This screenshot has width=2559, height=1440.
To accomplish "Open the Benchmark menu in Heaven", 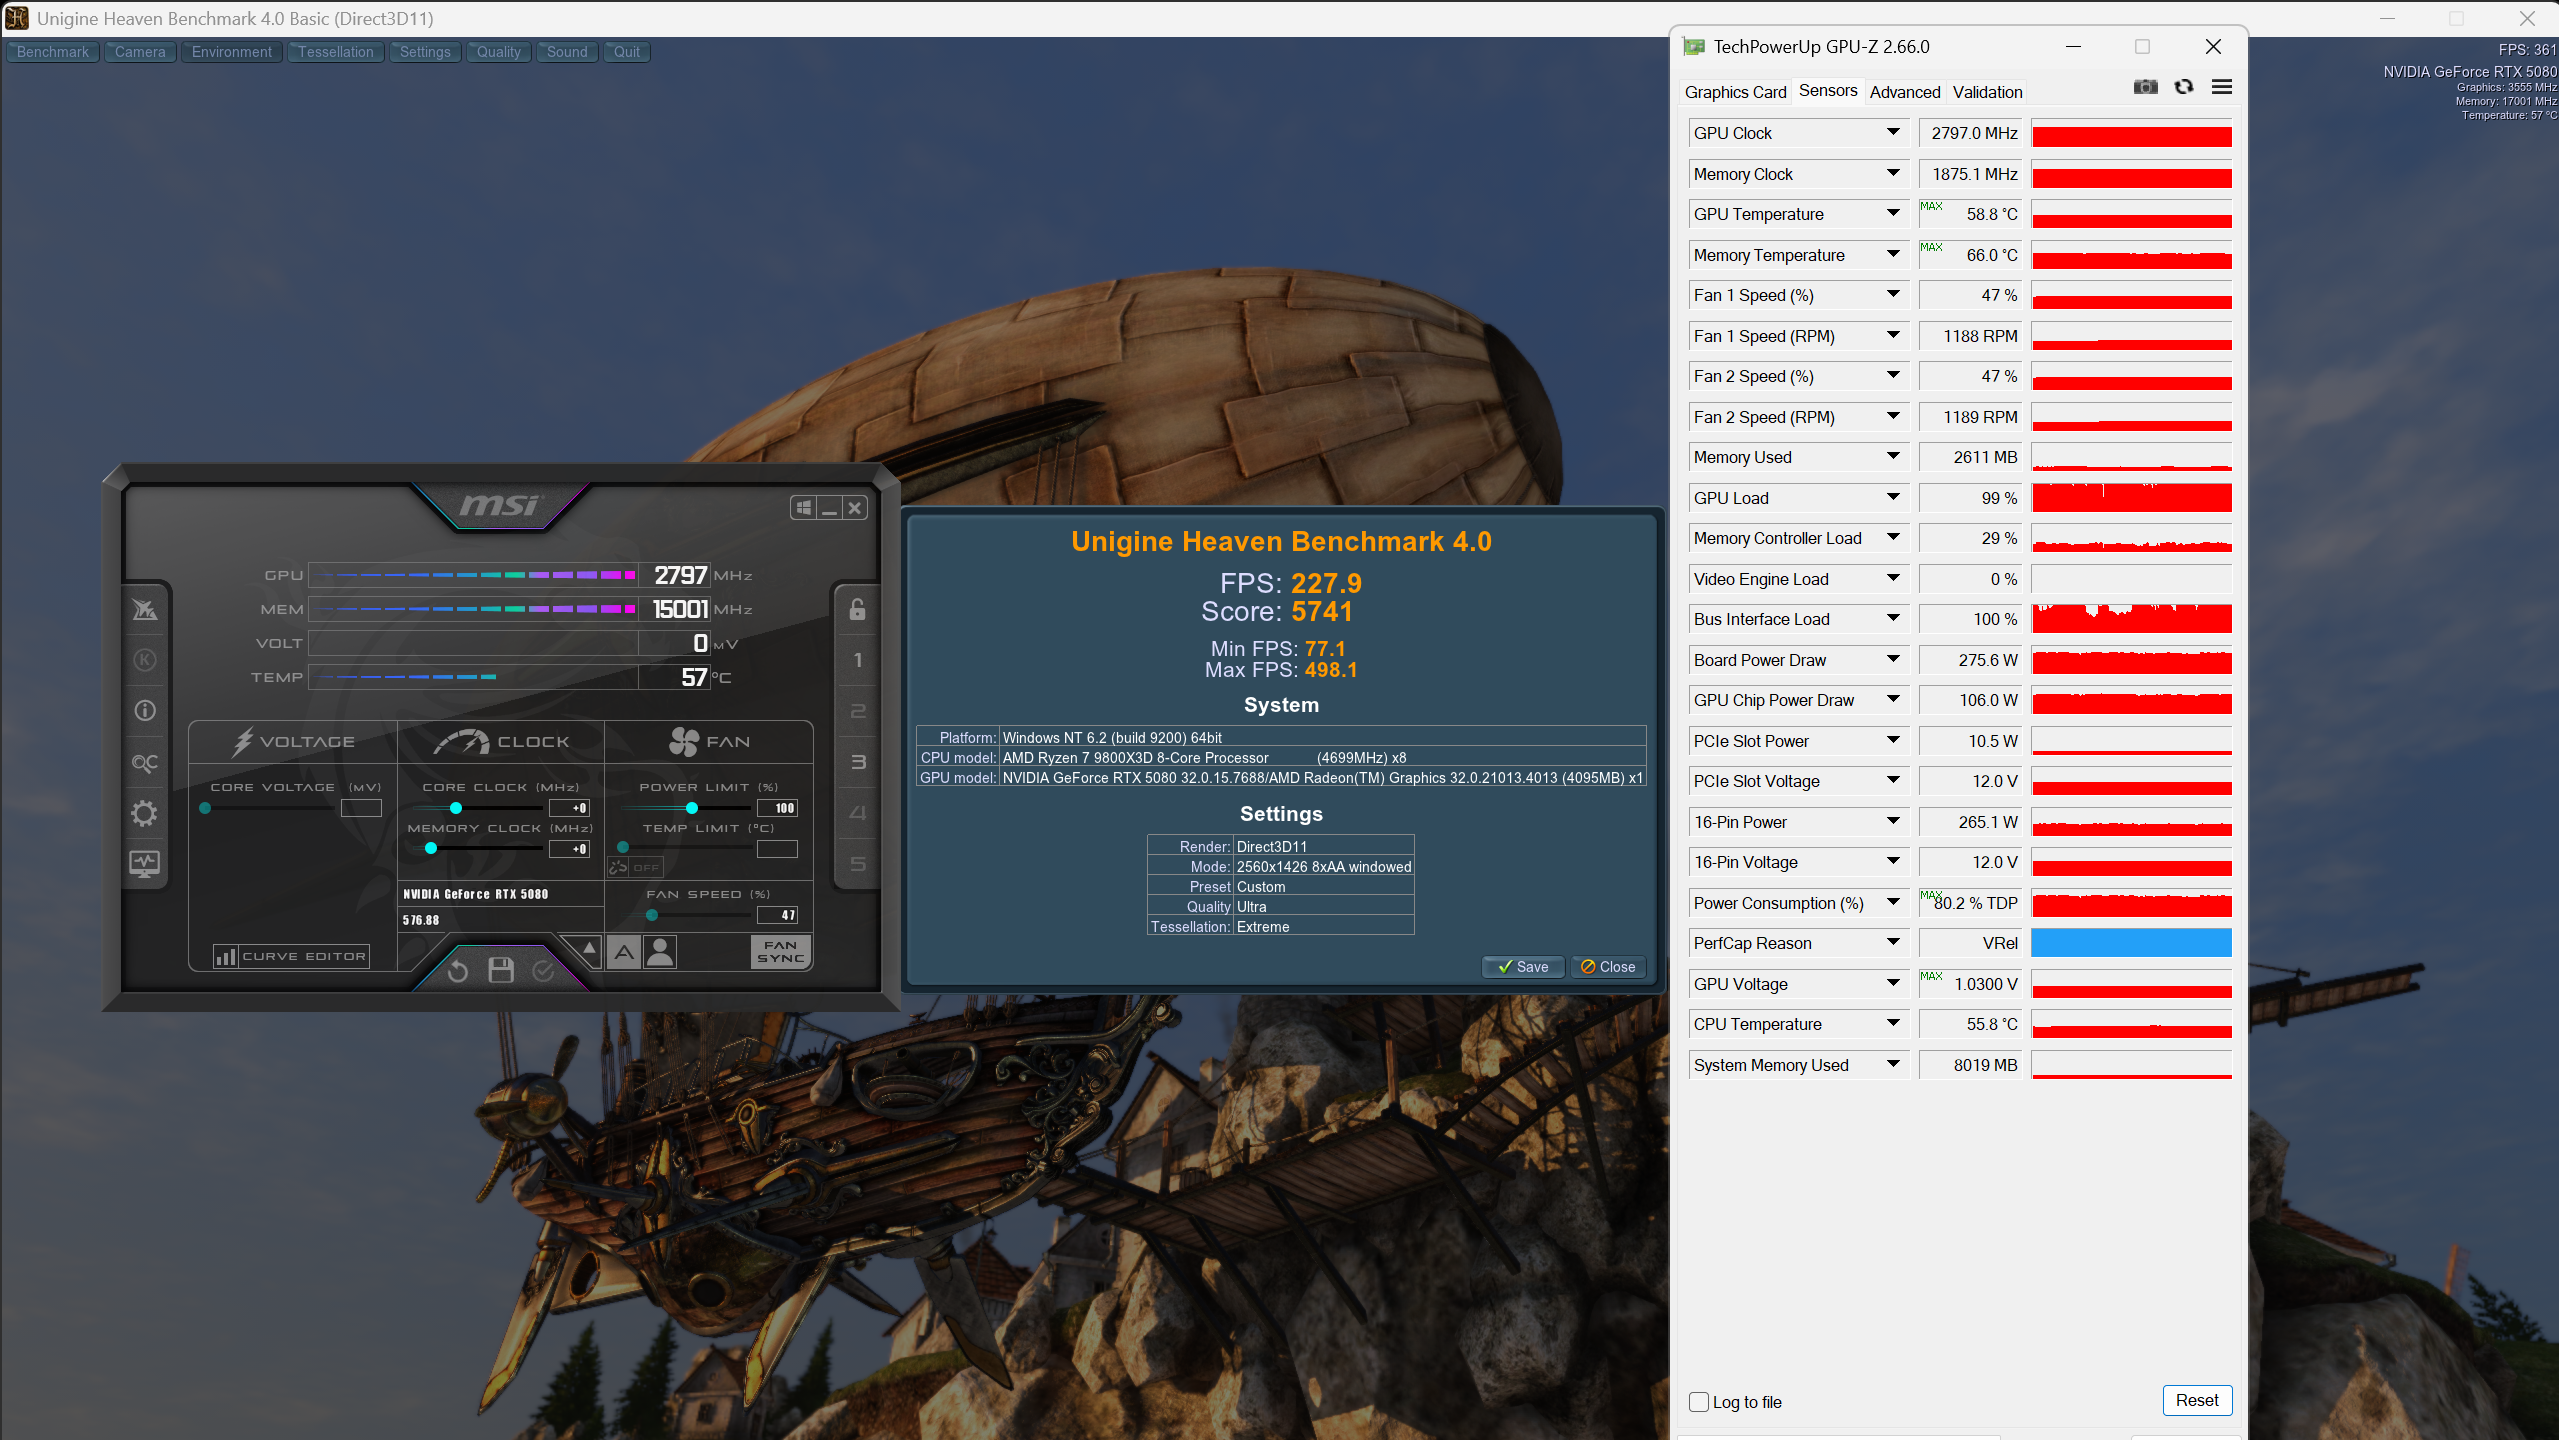I will (53, 52).
